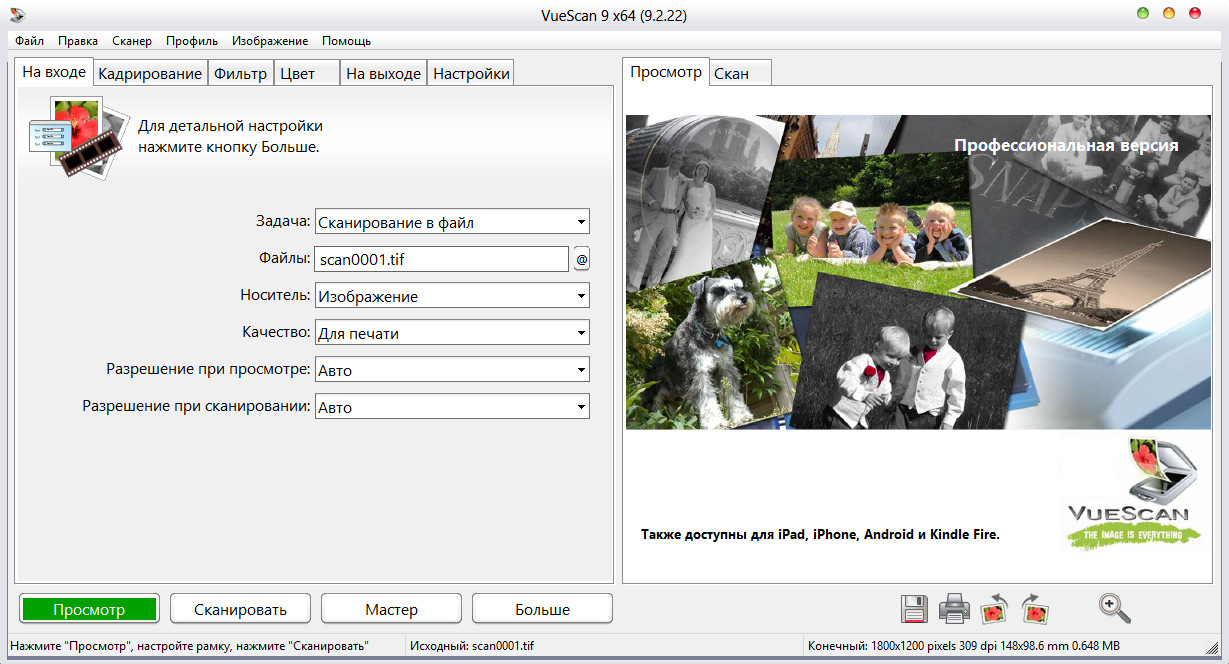Viewport: 1229px width, 664px height.
Task: Click the app icon in title bar
Action: point(17,14)
